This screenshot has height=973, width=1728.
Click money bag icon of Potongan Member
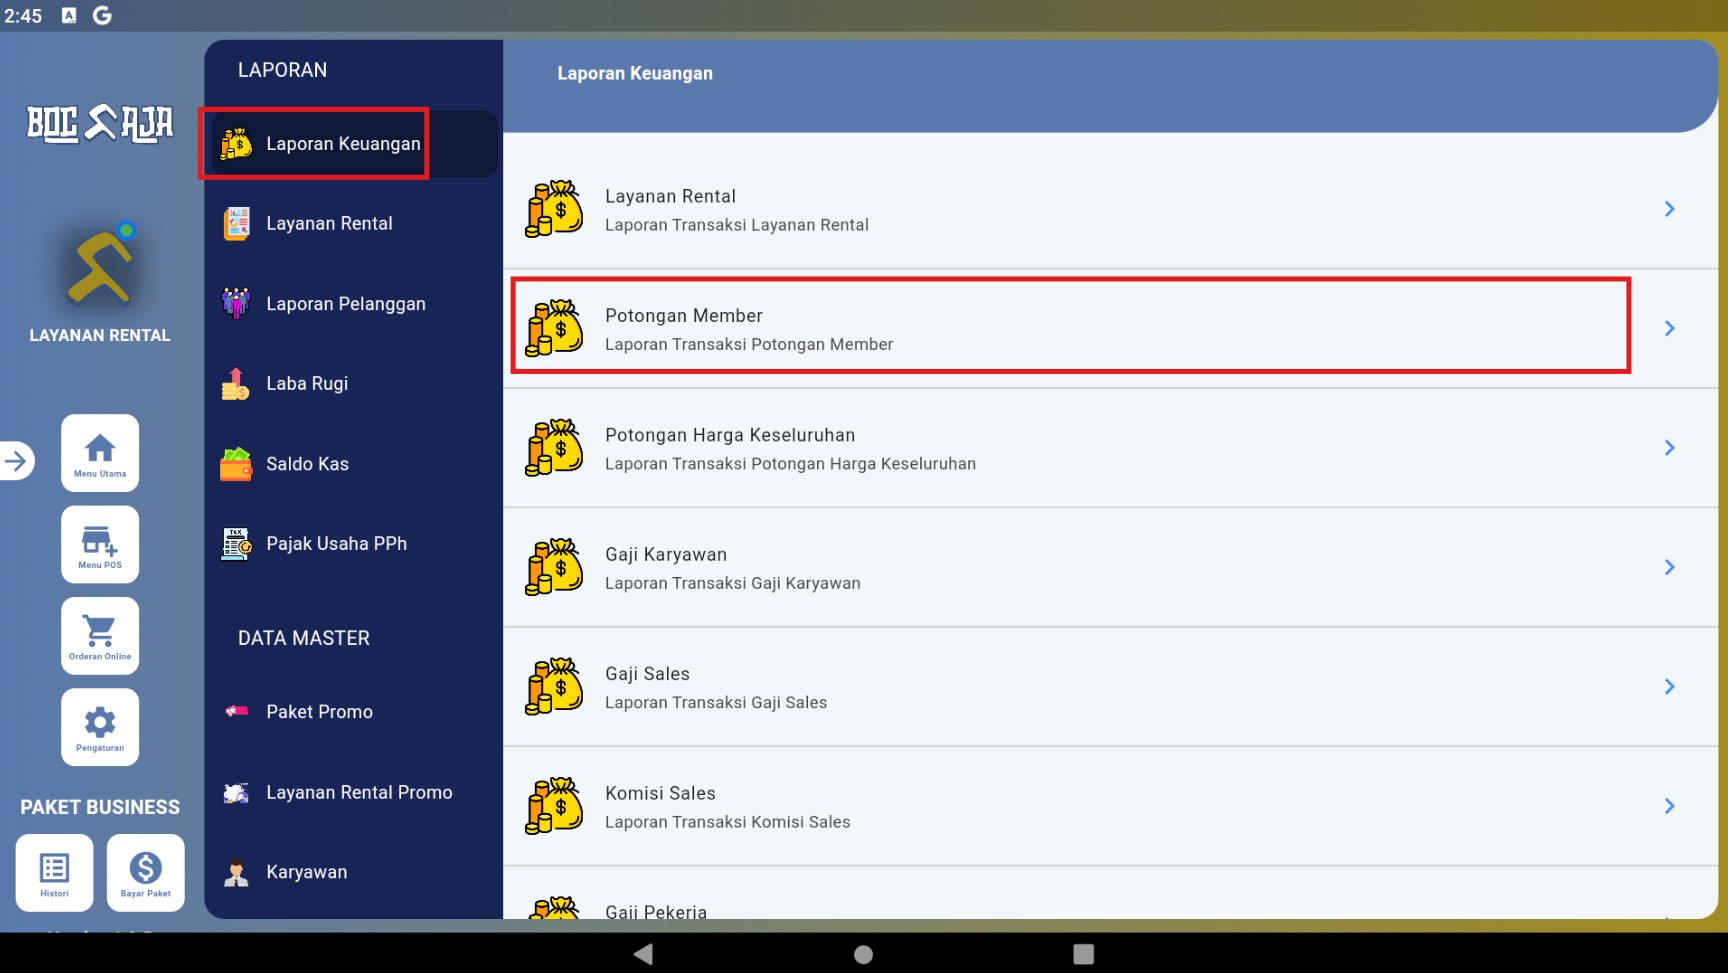554,328
